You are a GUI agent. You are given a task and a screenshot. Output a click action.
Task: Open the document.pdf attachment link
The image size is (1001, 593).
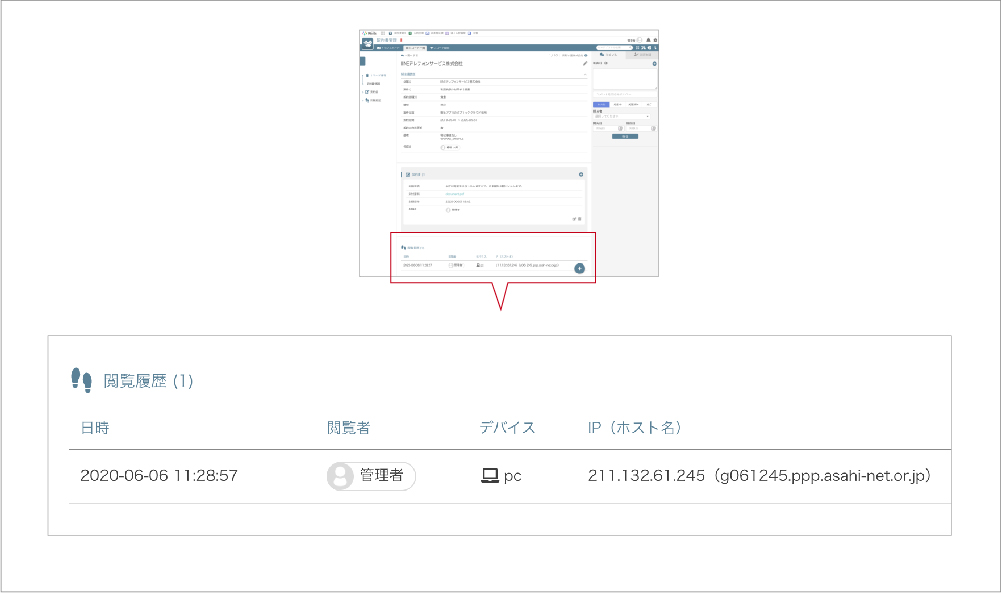[455, 193]
